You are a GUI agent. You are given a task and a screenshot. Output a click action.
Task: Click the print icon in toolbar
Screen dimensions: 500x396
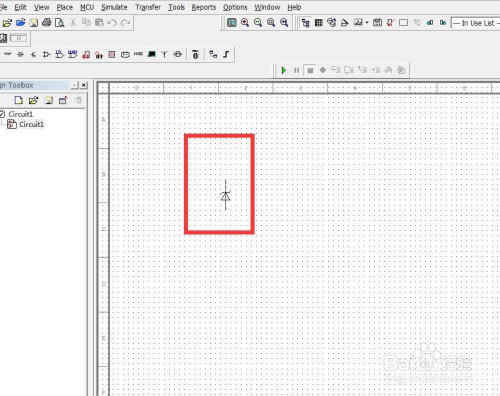click(x=47, y=23)
